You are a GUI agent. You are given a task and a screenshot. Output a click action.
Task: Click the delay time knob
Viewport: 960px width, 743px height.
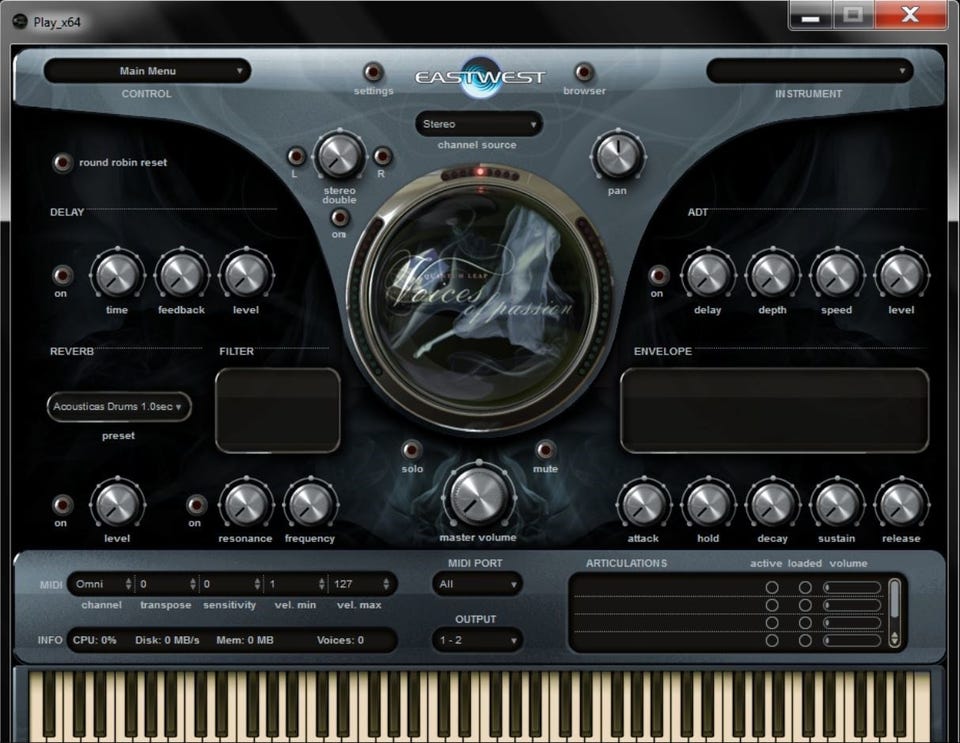pyautogui.click(x=116, y=275)
